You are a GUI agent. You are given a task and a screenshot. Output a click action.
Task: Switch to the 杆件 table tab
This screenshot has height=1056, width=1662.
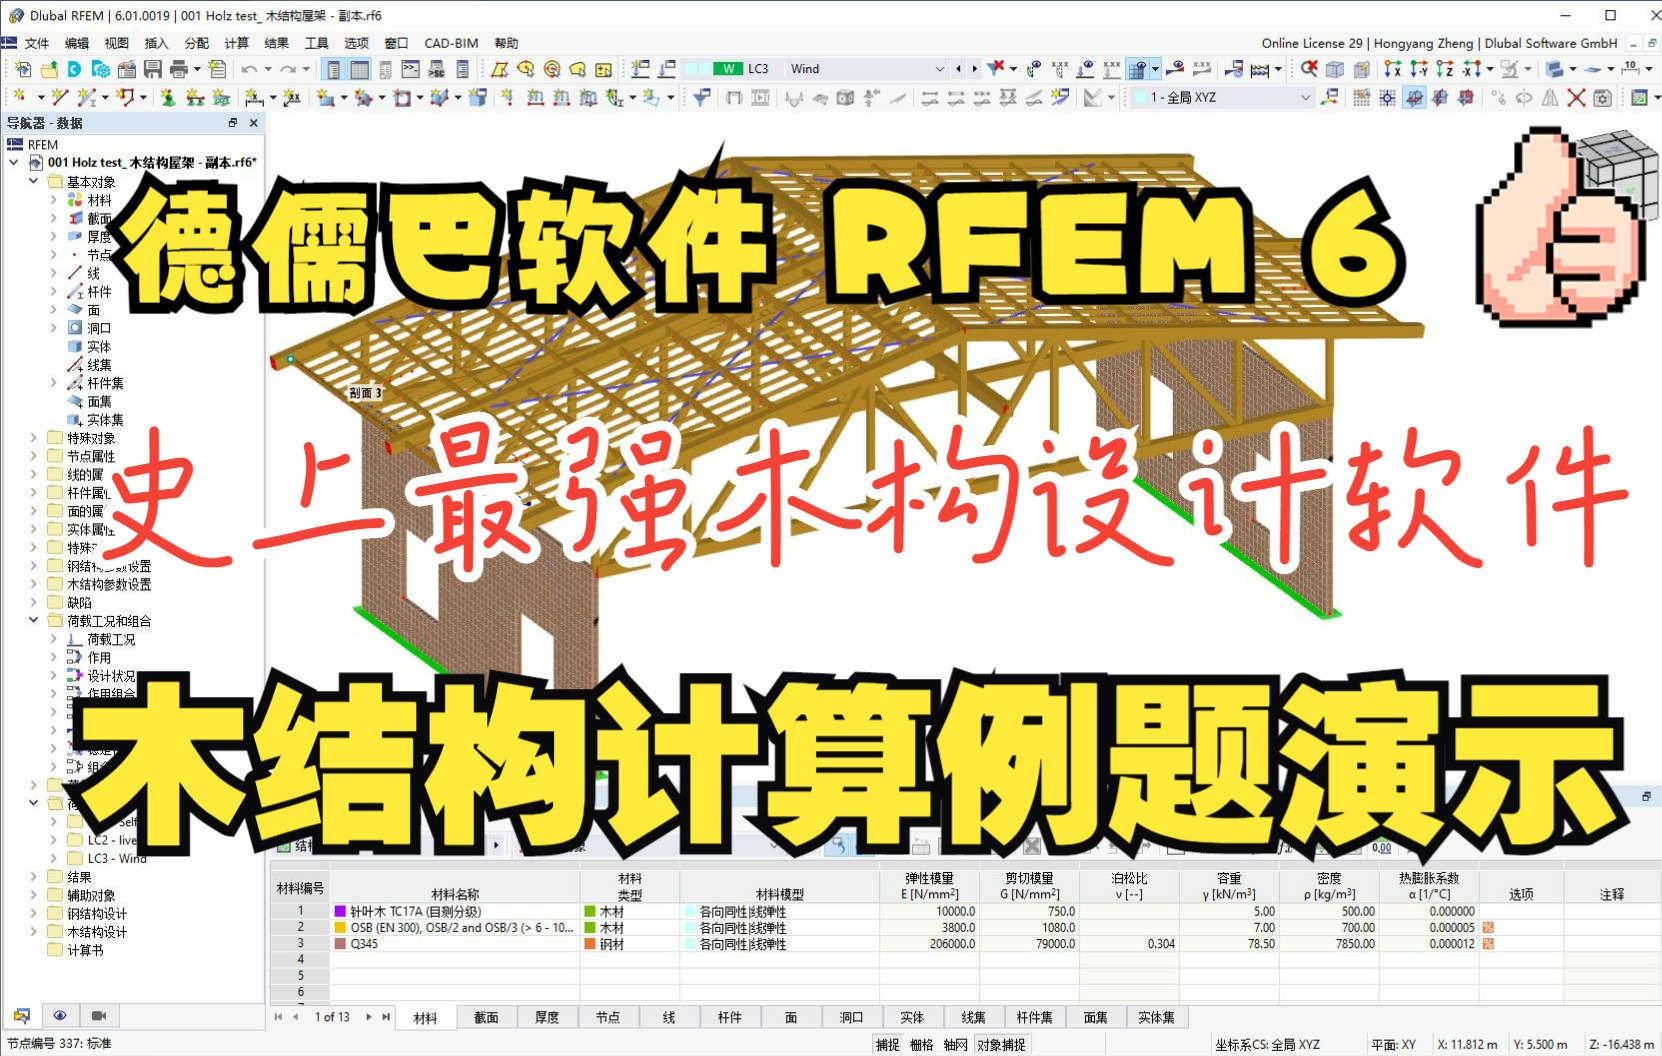(730, 1017)
